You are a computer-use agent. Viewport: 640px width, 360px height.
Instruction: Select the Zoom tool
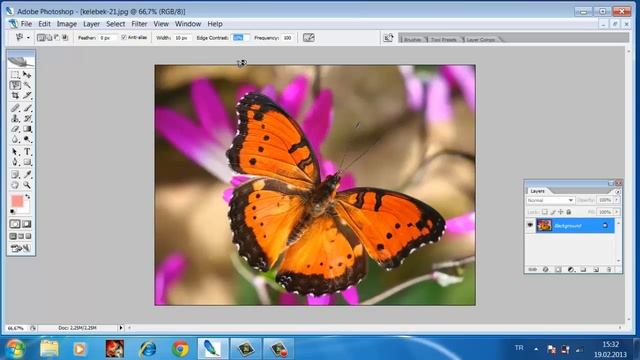click(27, 185)
